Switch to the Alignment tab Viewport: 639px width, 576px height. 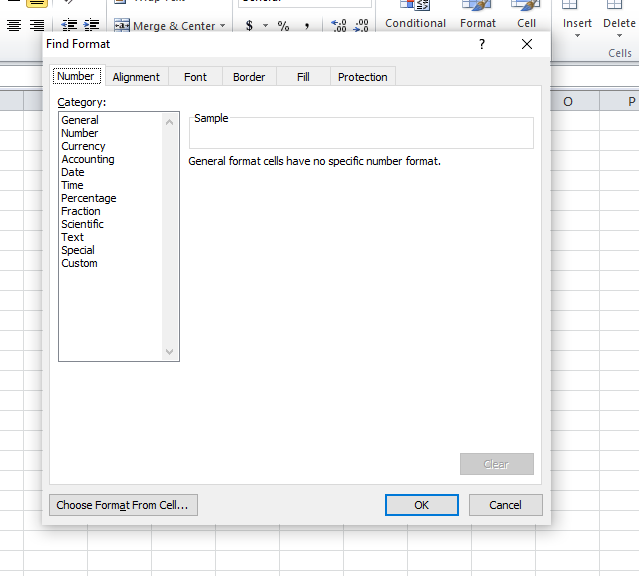coord(136,77)
